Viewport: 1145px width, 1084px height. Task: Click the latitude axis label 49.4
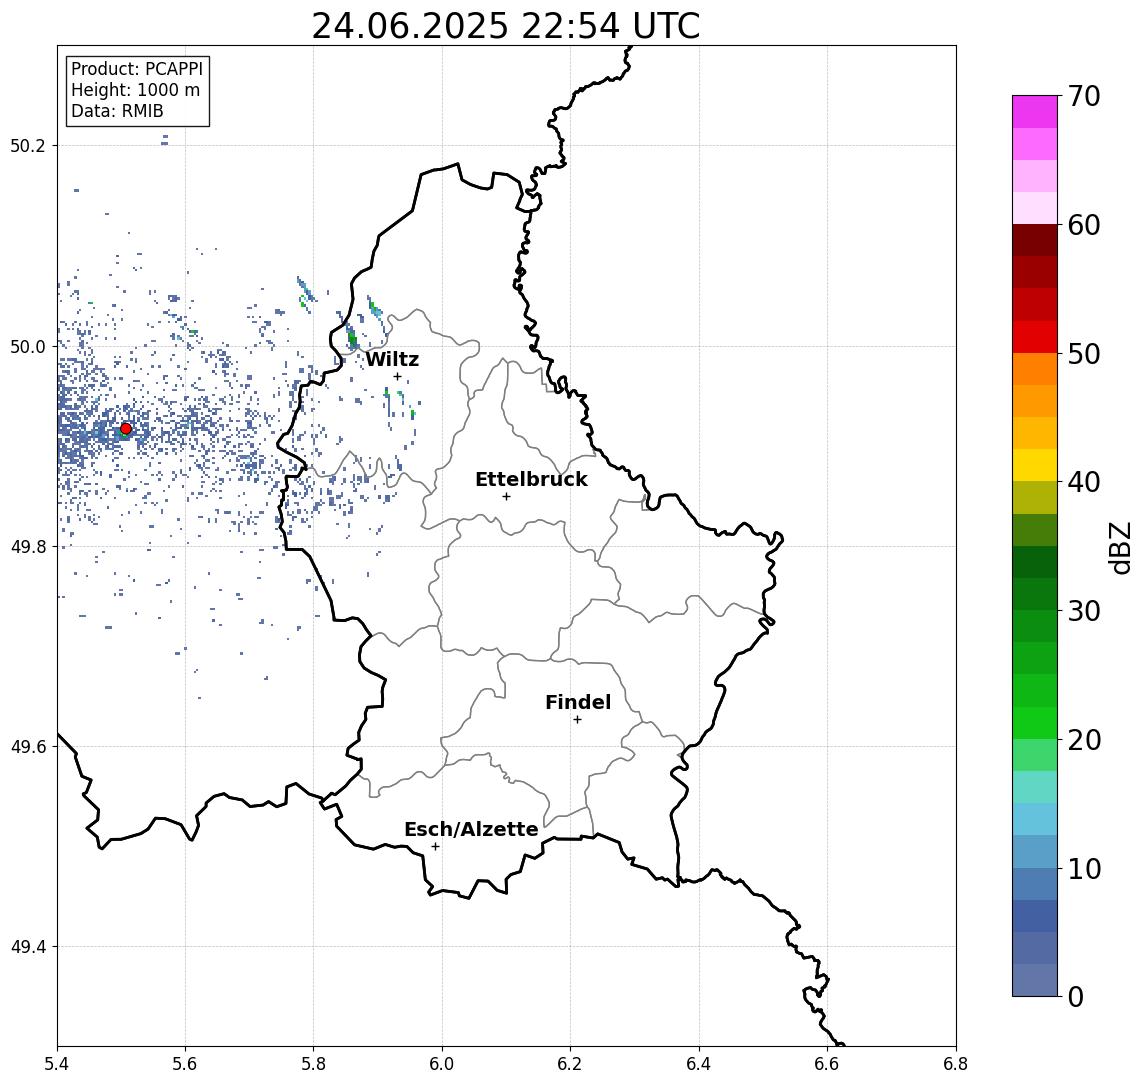(28, 947)
